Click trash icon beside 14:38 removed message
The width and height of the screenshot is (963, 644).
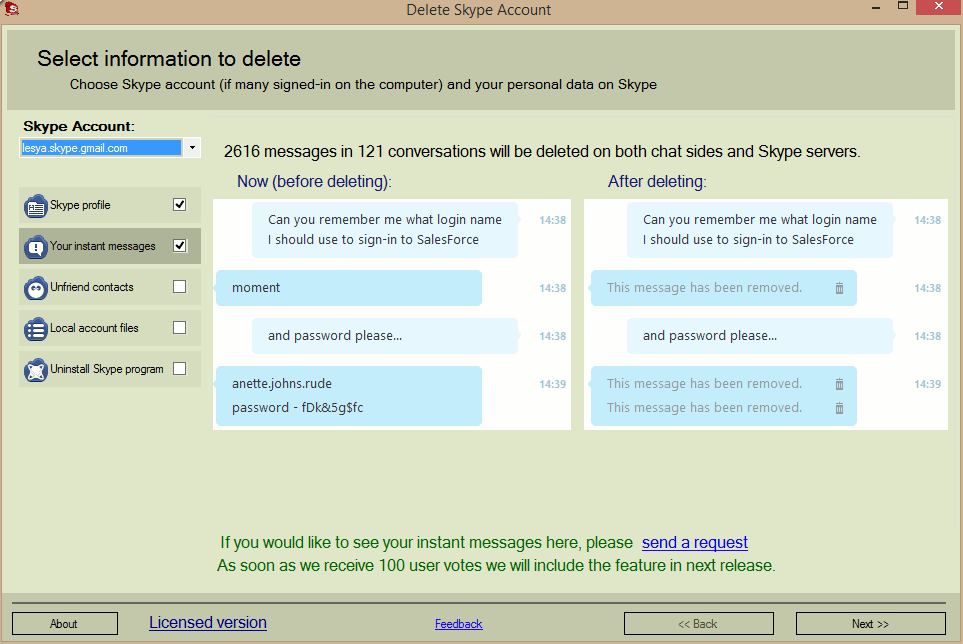pyautogui.click(x=839, y=288)
